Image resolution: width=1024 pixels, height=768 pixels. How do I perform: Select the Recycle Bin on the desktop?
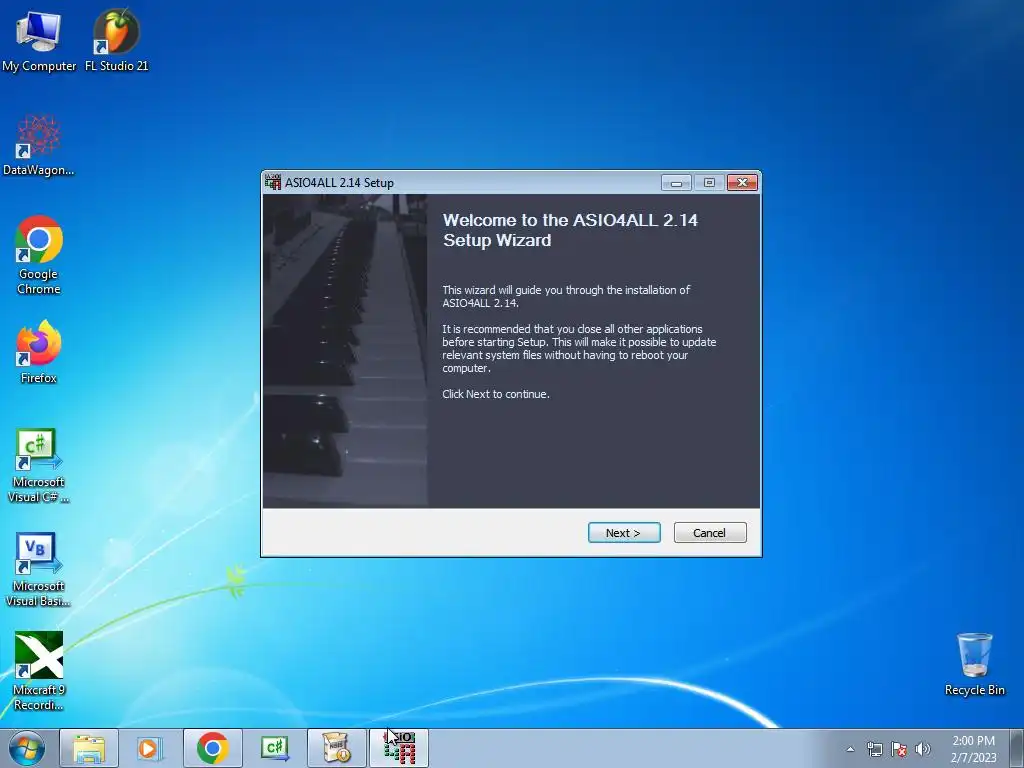[974, 665]
